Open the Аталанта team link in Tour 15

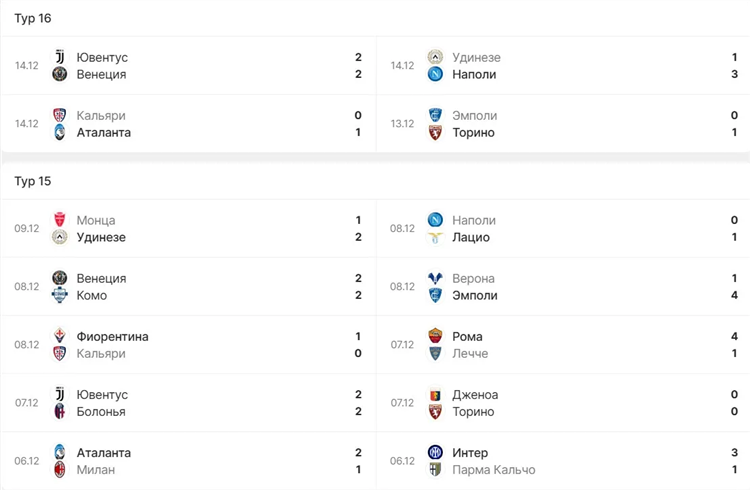(x=104, y=453)
